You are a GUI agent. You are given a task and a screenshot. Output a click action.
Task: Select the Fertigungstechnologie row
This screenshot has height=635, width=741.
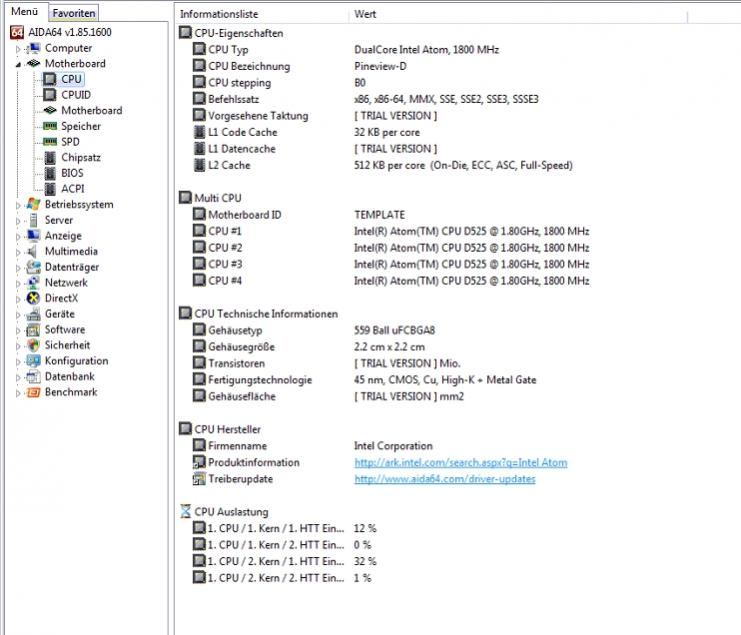(x=364, y=380)
